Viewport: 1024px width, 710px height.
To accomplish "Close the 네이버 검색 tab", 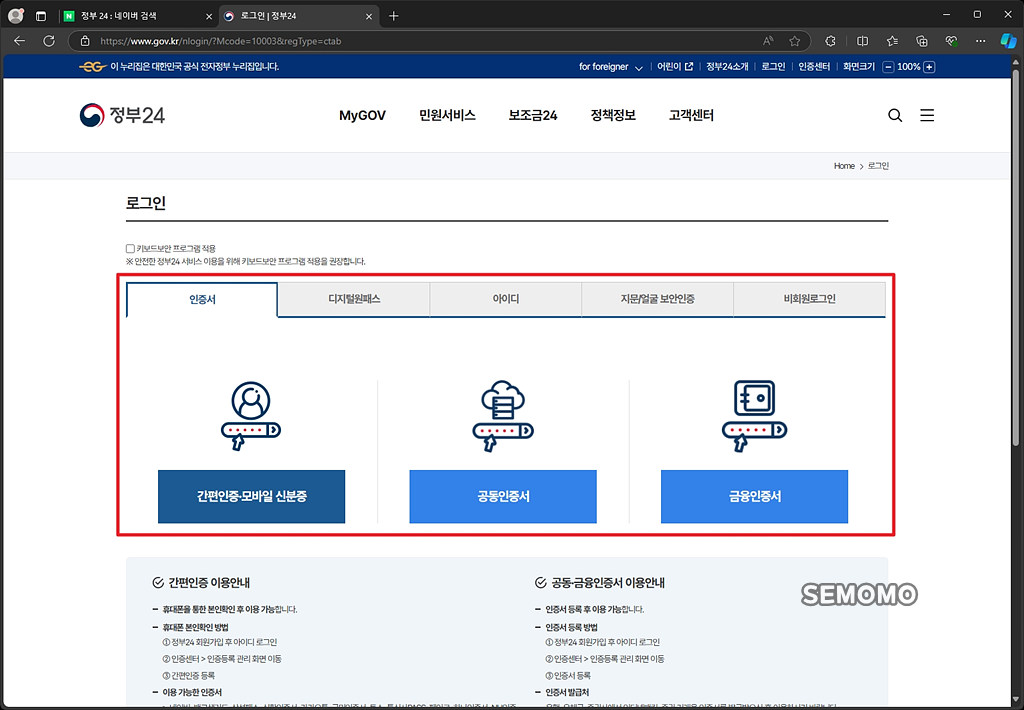I will coord(209,16).
